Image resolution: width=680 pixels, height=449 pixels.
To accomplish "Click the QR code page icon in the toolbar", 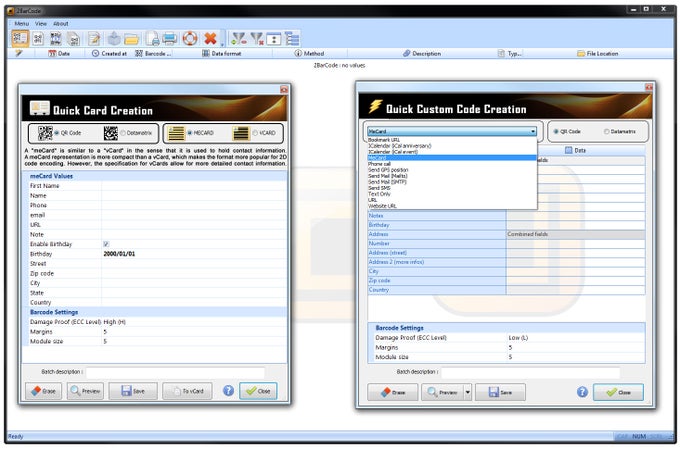I will [38, 39].
